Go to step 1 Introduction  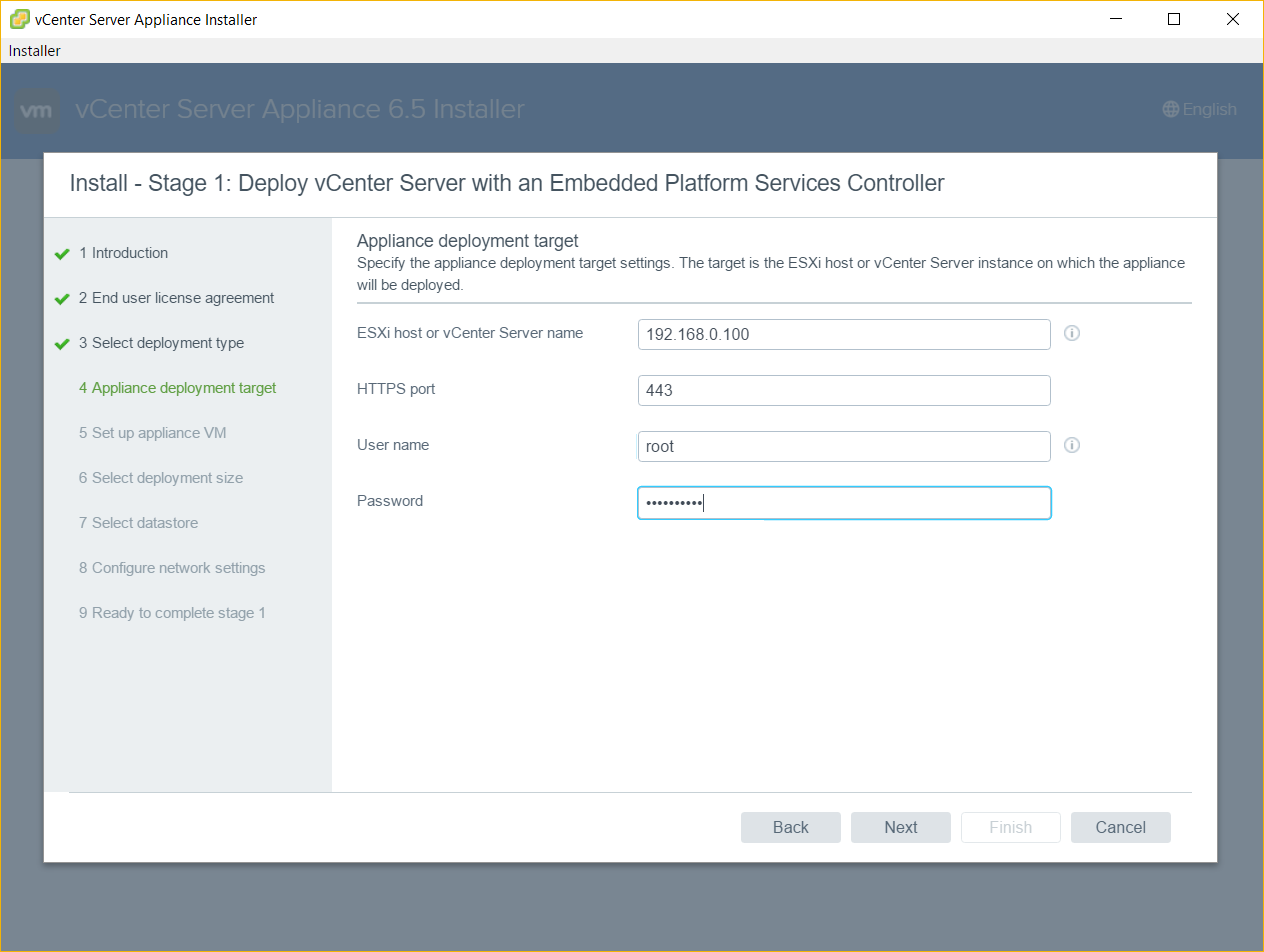tap(124, 253)
